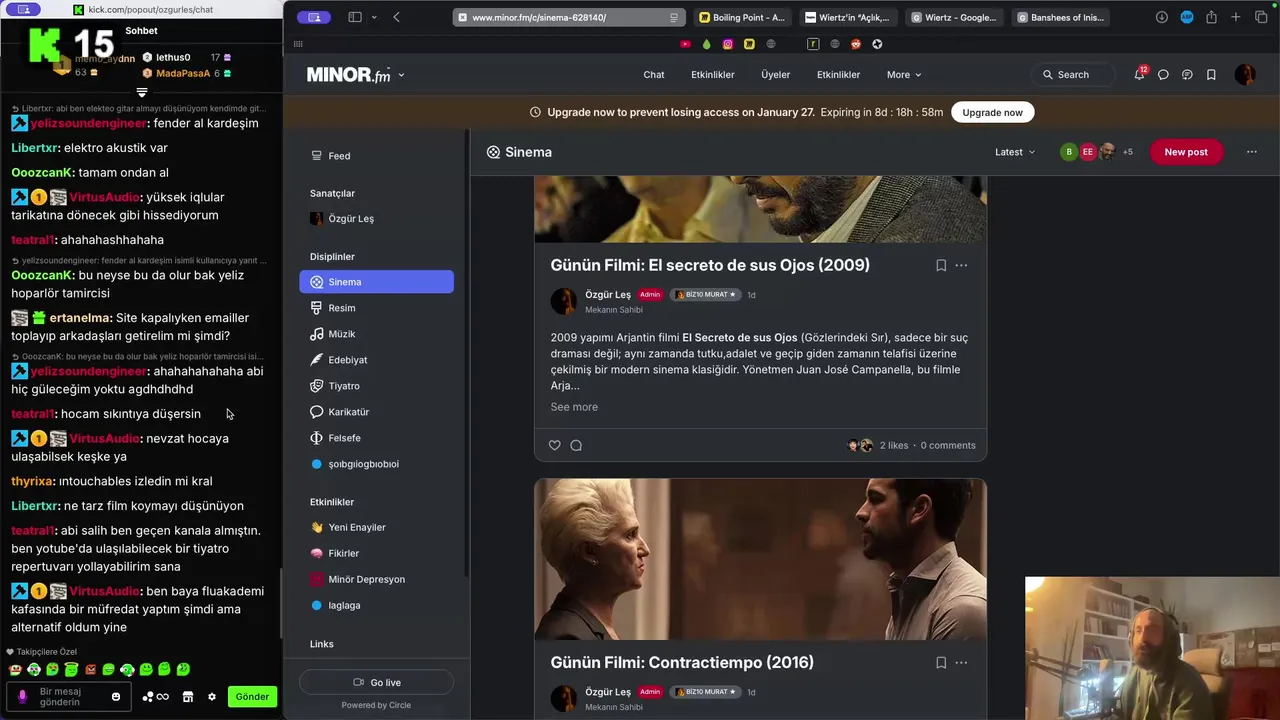Collapse the Kick chat leaderboard arrow
This screenshot has width=1280, height=720.
(141, 92)
